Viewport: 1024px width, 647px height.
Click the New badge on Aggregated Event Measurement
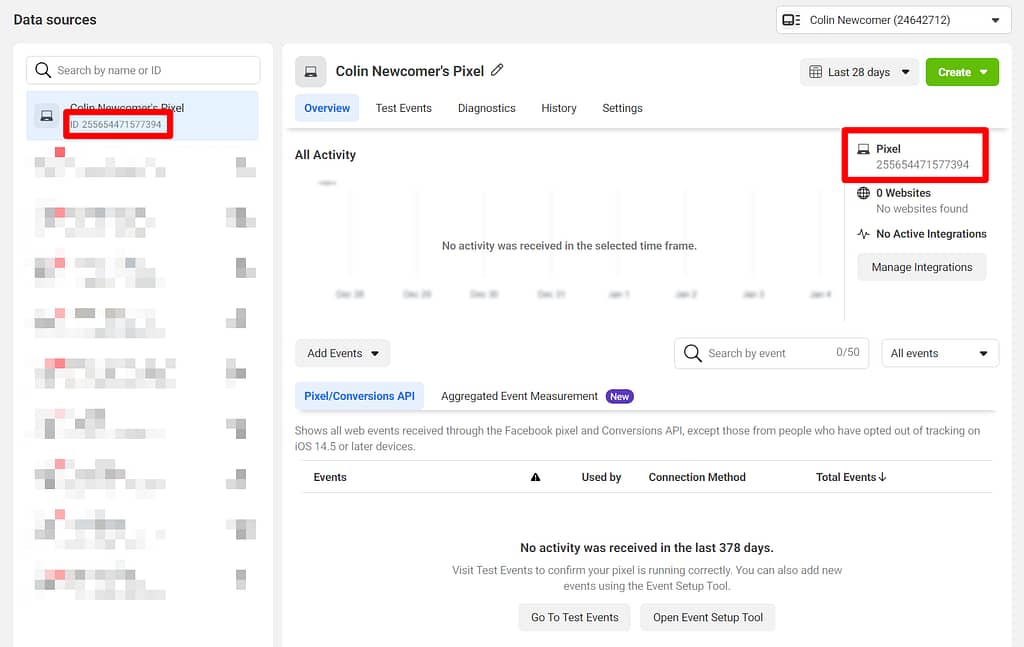click(620, 396)
